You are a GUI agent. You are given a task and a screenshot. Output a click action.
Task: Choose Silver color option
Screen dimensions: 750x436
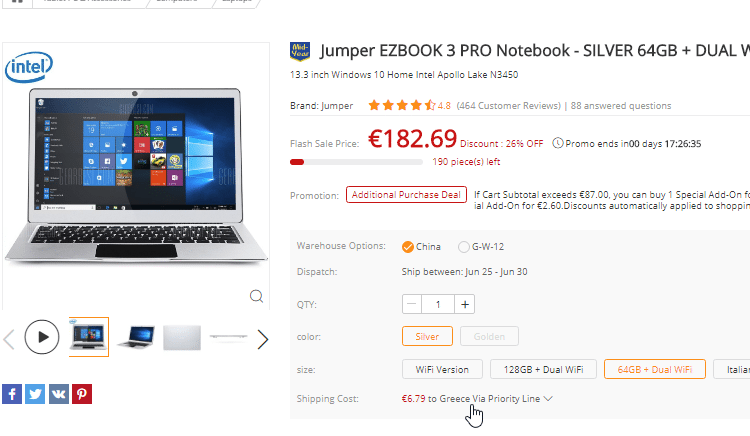427,336
